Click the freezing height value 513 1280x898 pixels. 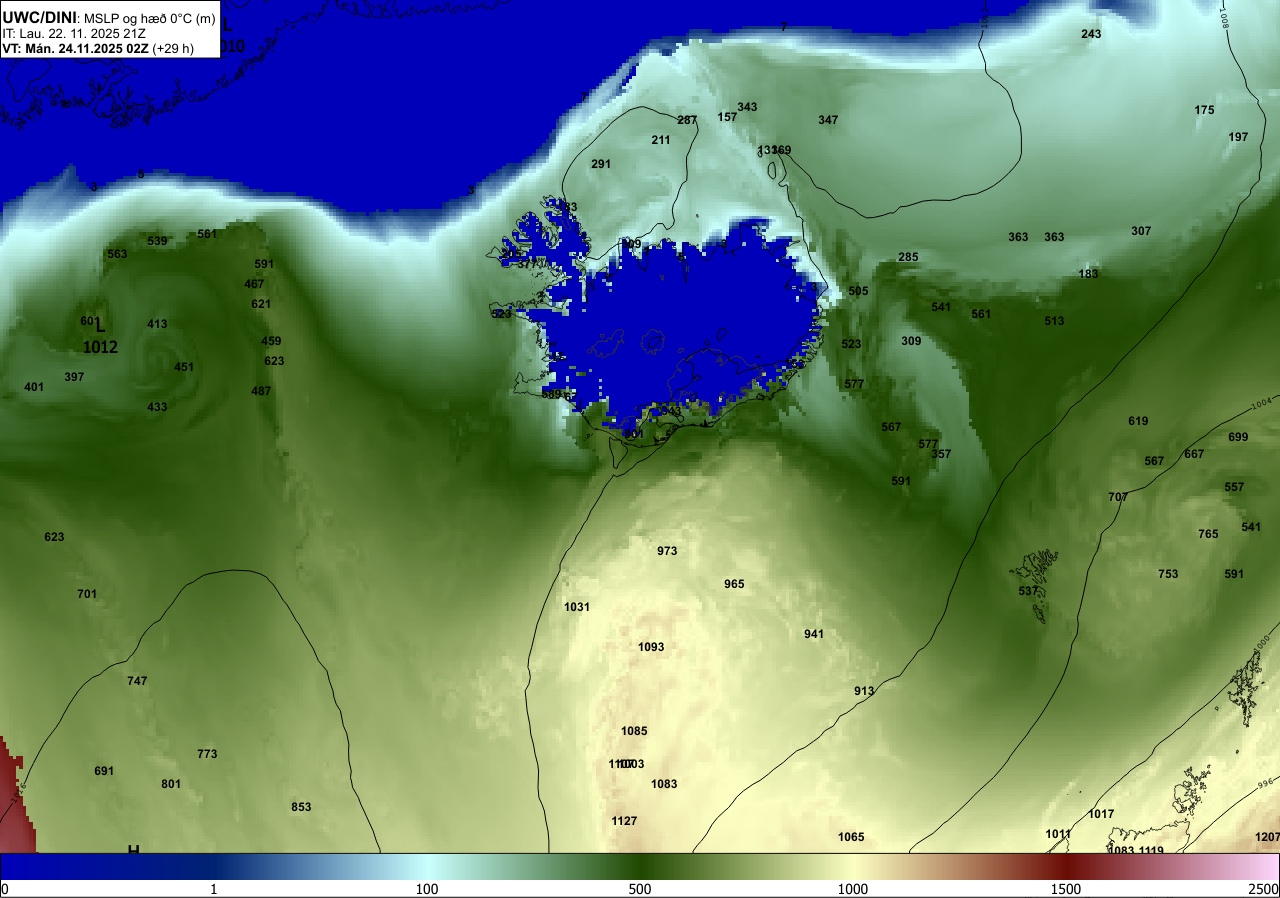[1054, 321]
